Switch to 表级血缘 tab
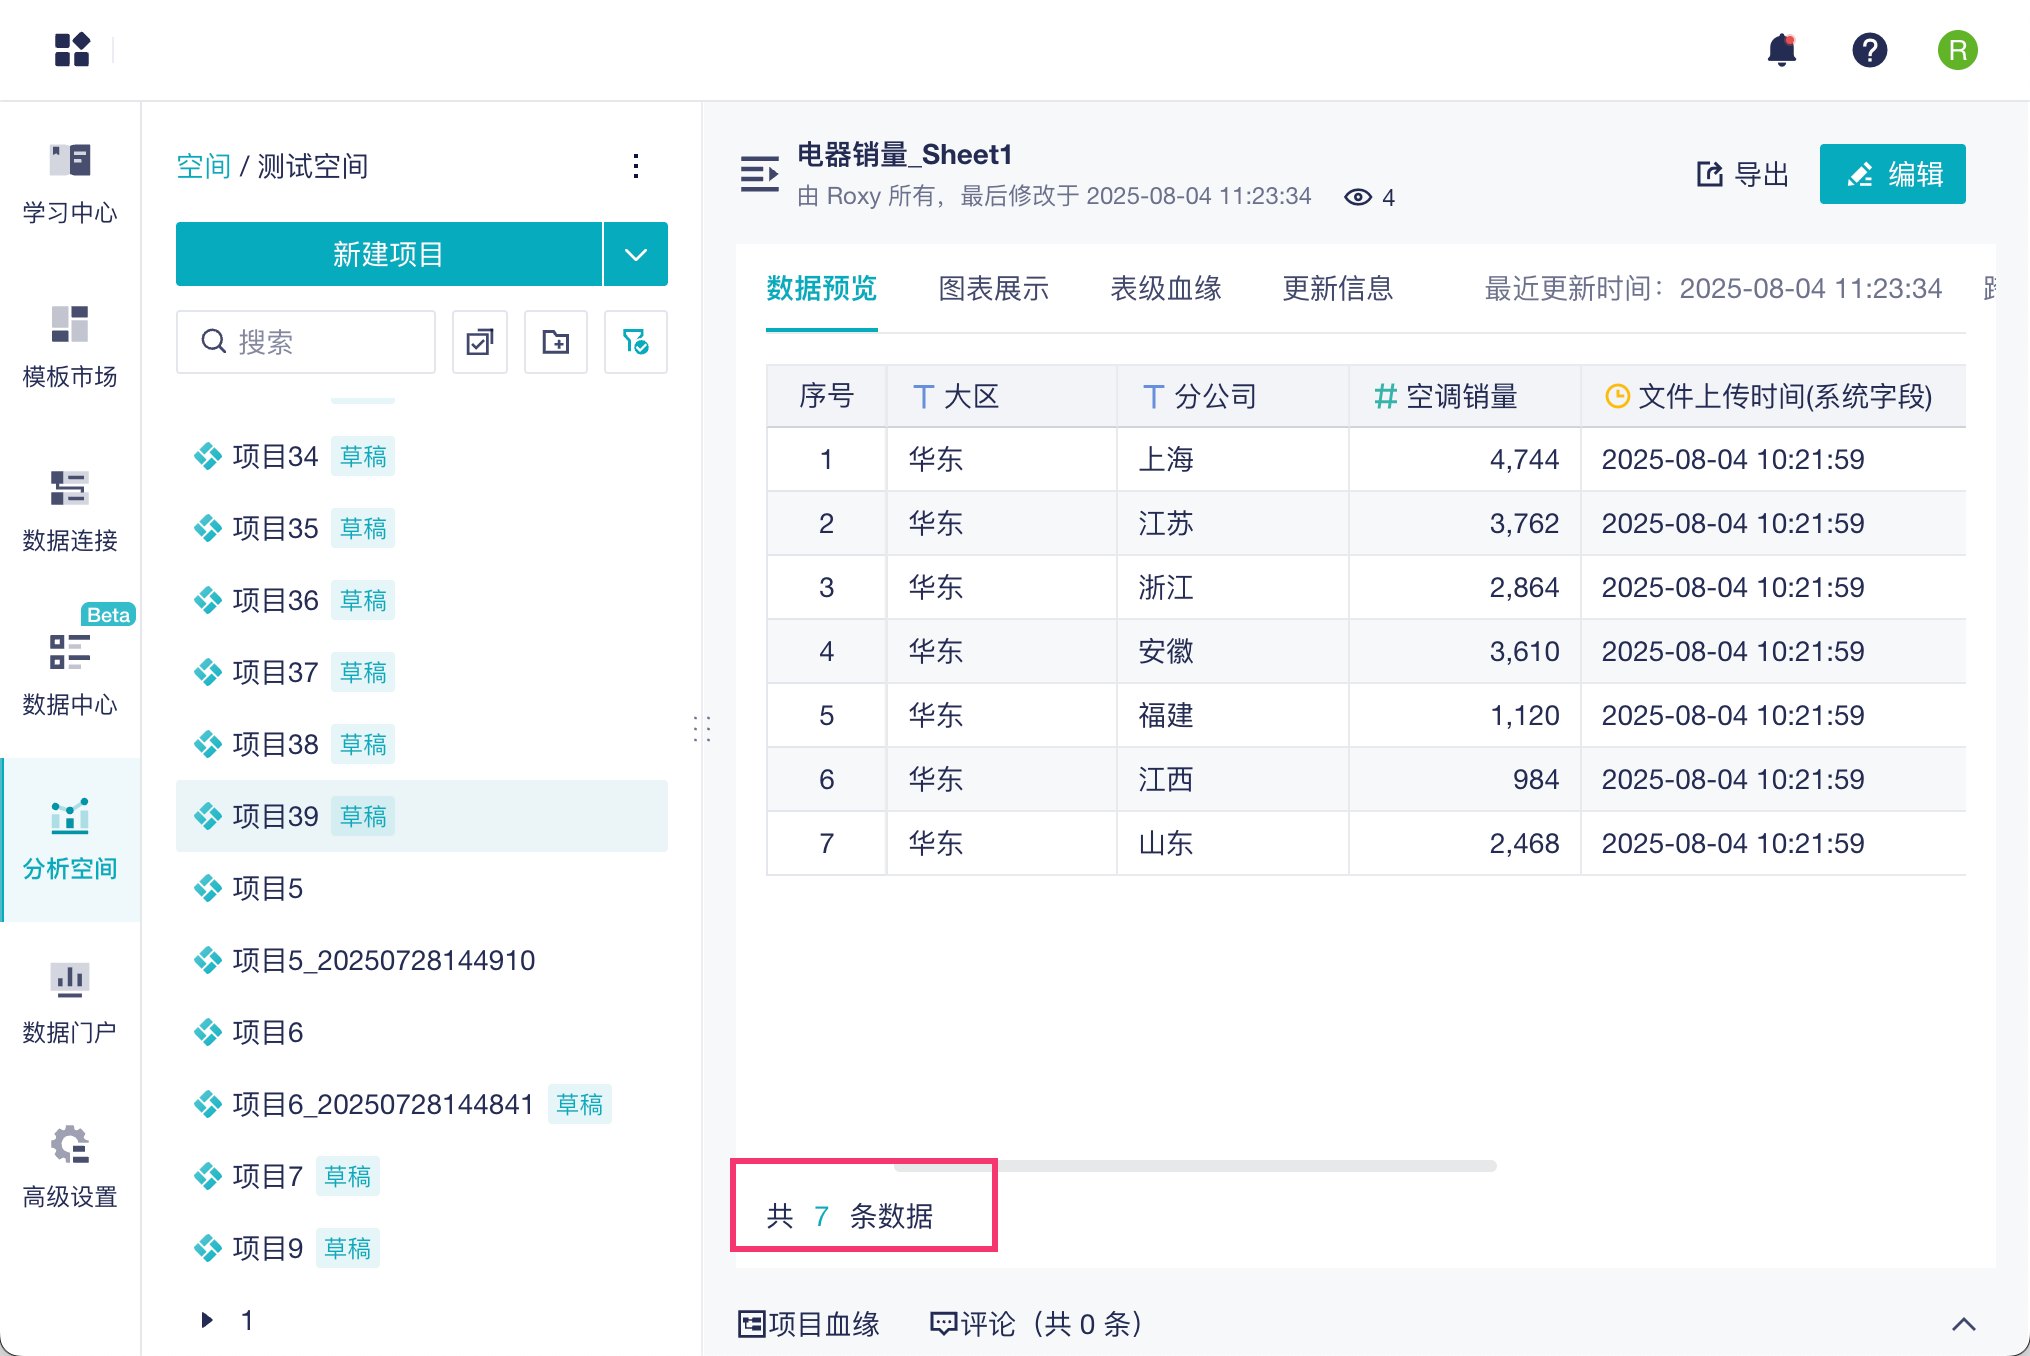The height and width of the screenshot is (1356, 2030). (x=1165, y=289)
